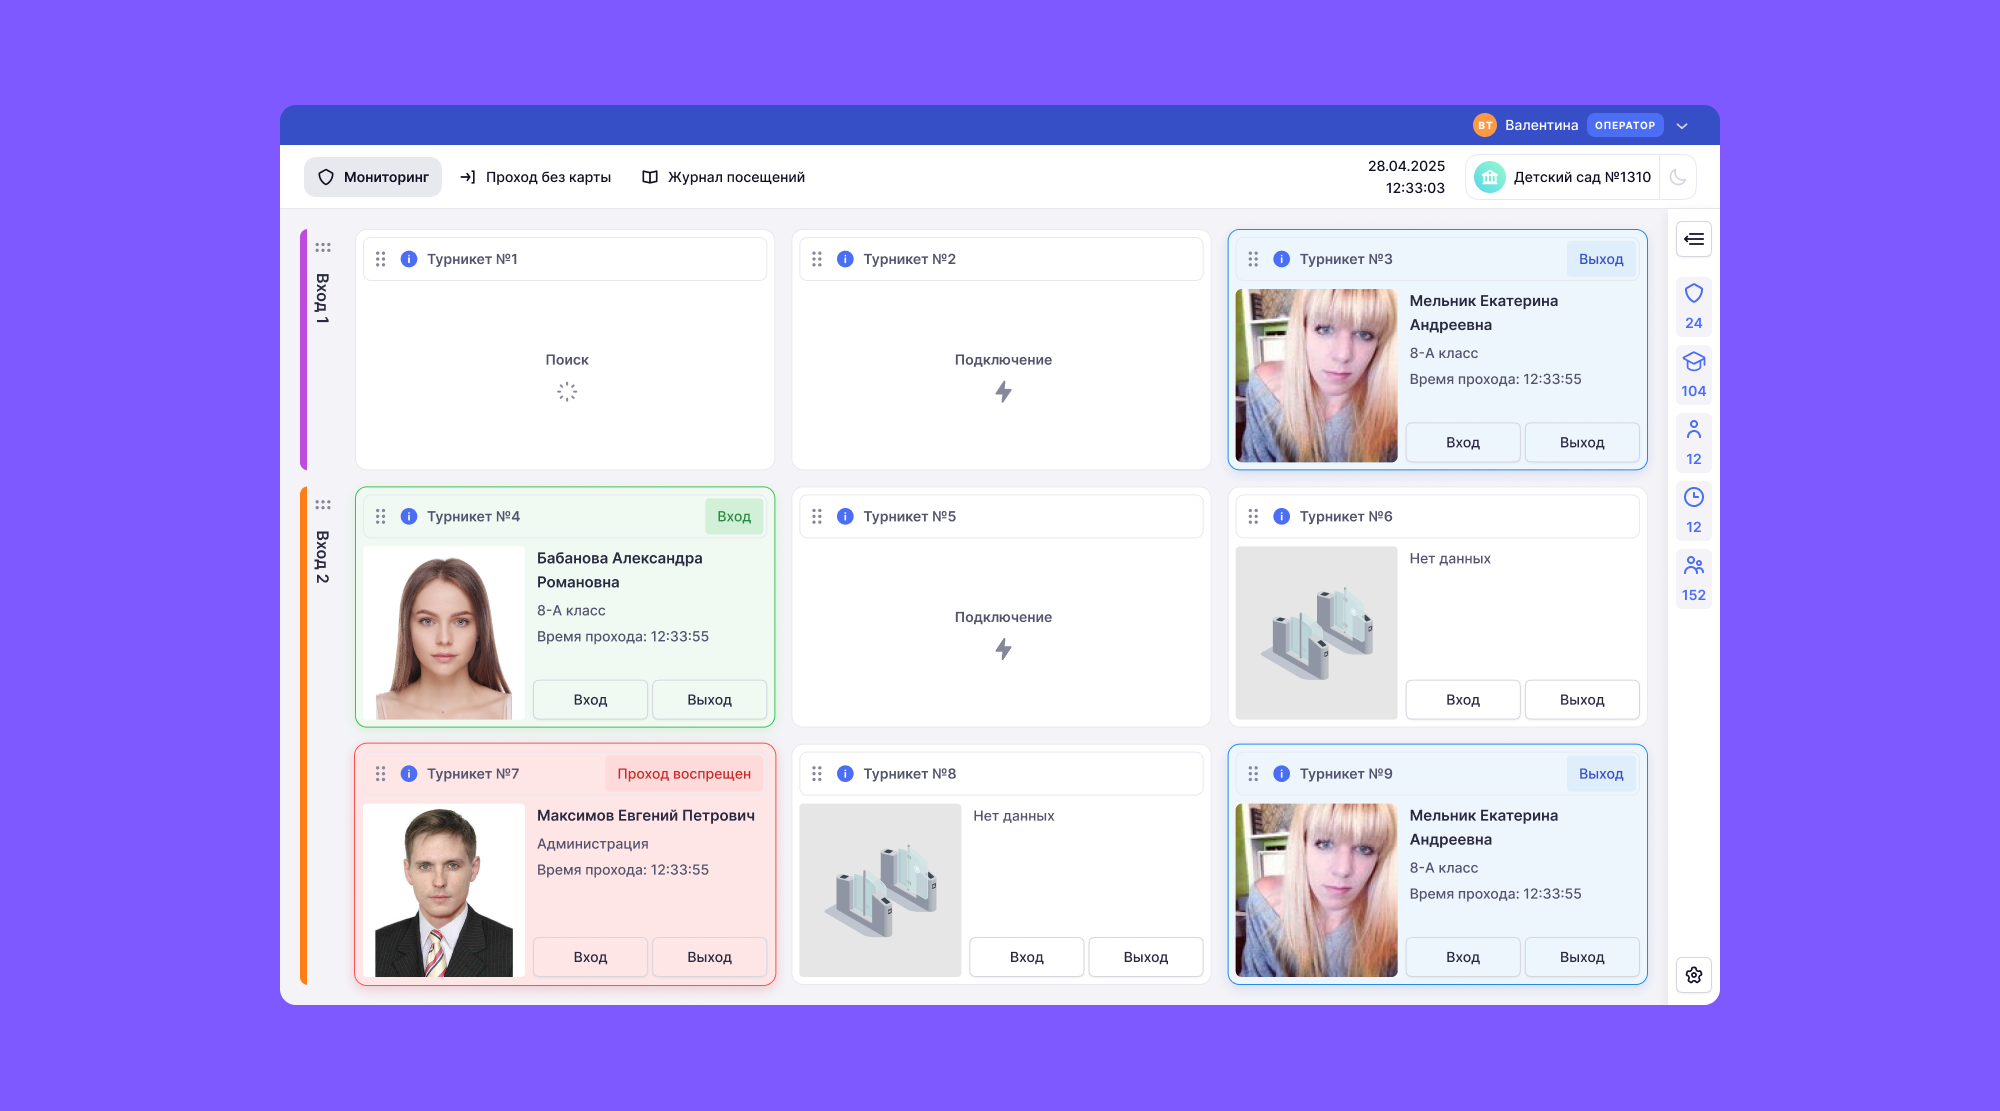Viewport: 2000px width, 1111px height.
Task: Click the purple Вход 1 group bar
Action: pyautogui.click(x=304, y=350)
